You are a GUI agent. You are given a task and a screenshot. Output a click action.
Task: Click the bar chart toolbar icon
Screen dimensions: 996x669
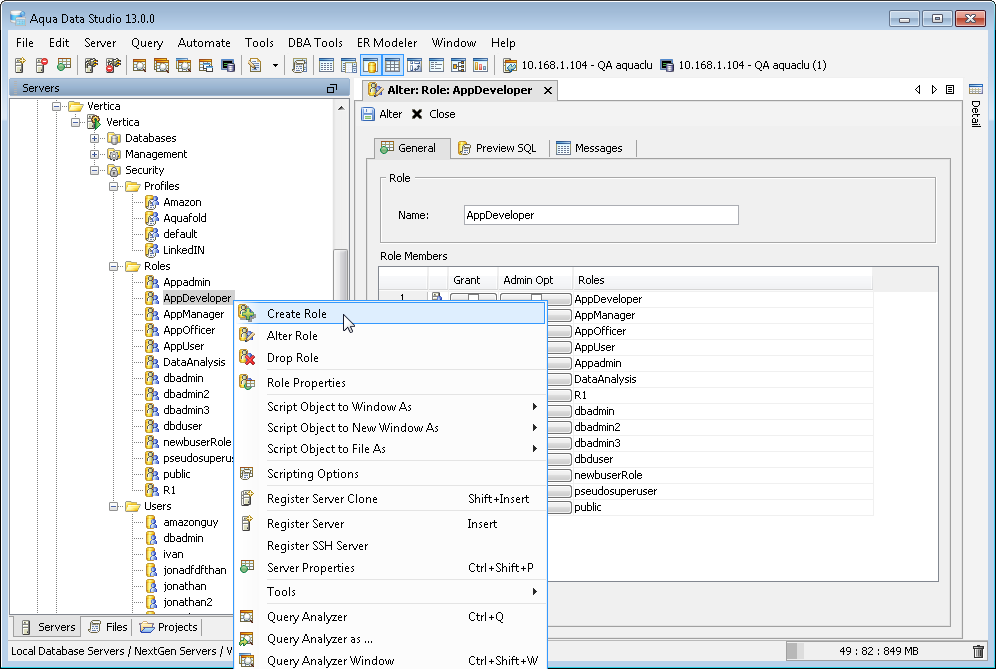[x=480, y=65]
